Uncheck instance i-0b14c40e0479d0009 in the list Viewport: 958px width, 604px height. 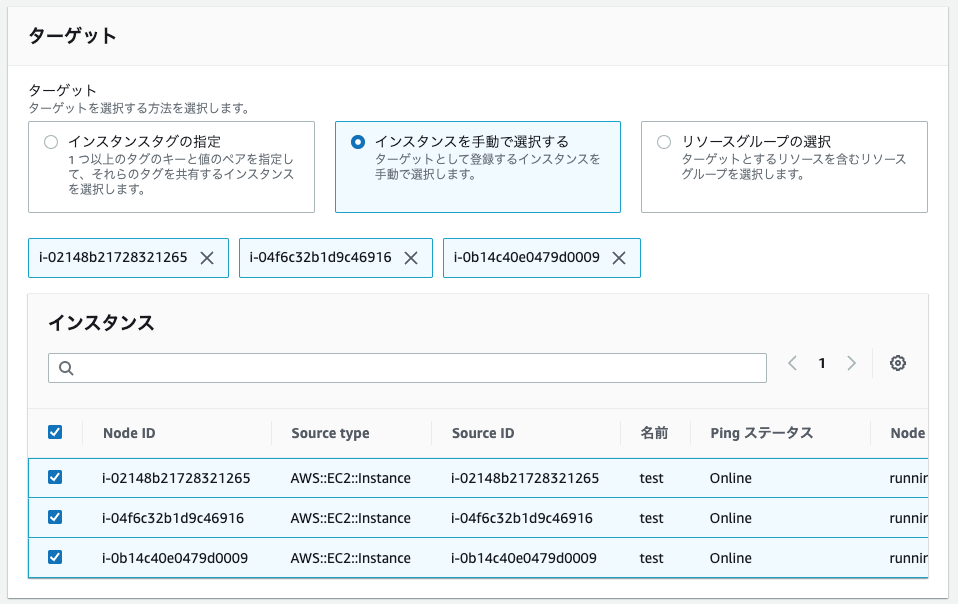[x=55, y=558]
